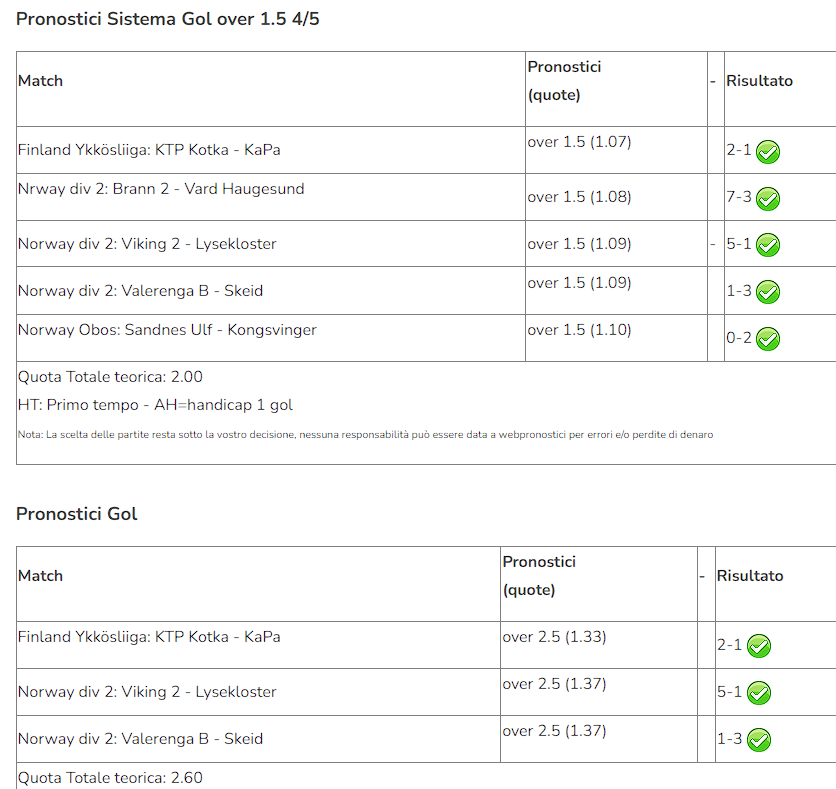Click the Match header in Pronostici Gol table
Viewport: 836px width, 789px height.
(x=40, y=576)
